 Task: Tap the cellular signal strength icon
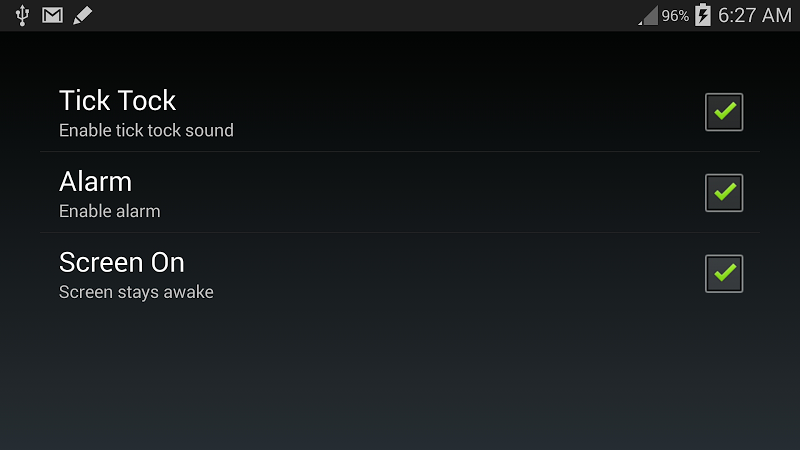648,15
